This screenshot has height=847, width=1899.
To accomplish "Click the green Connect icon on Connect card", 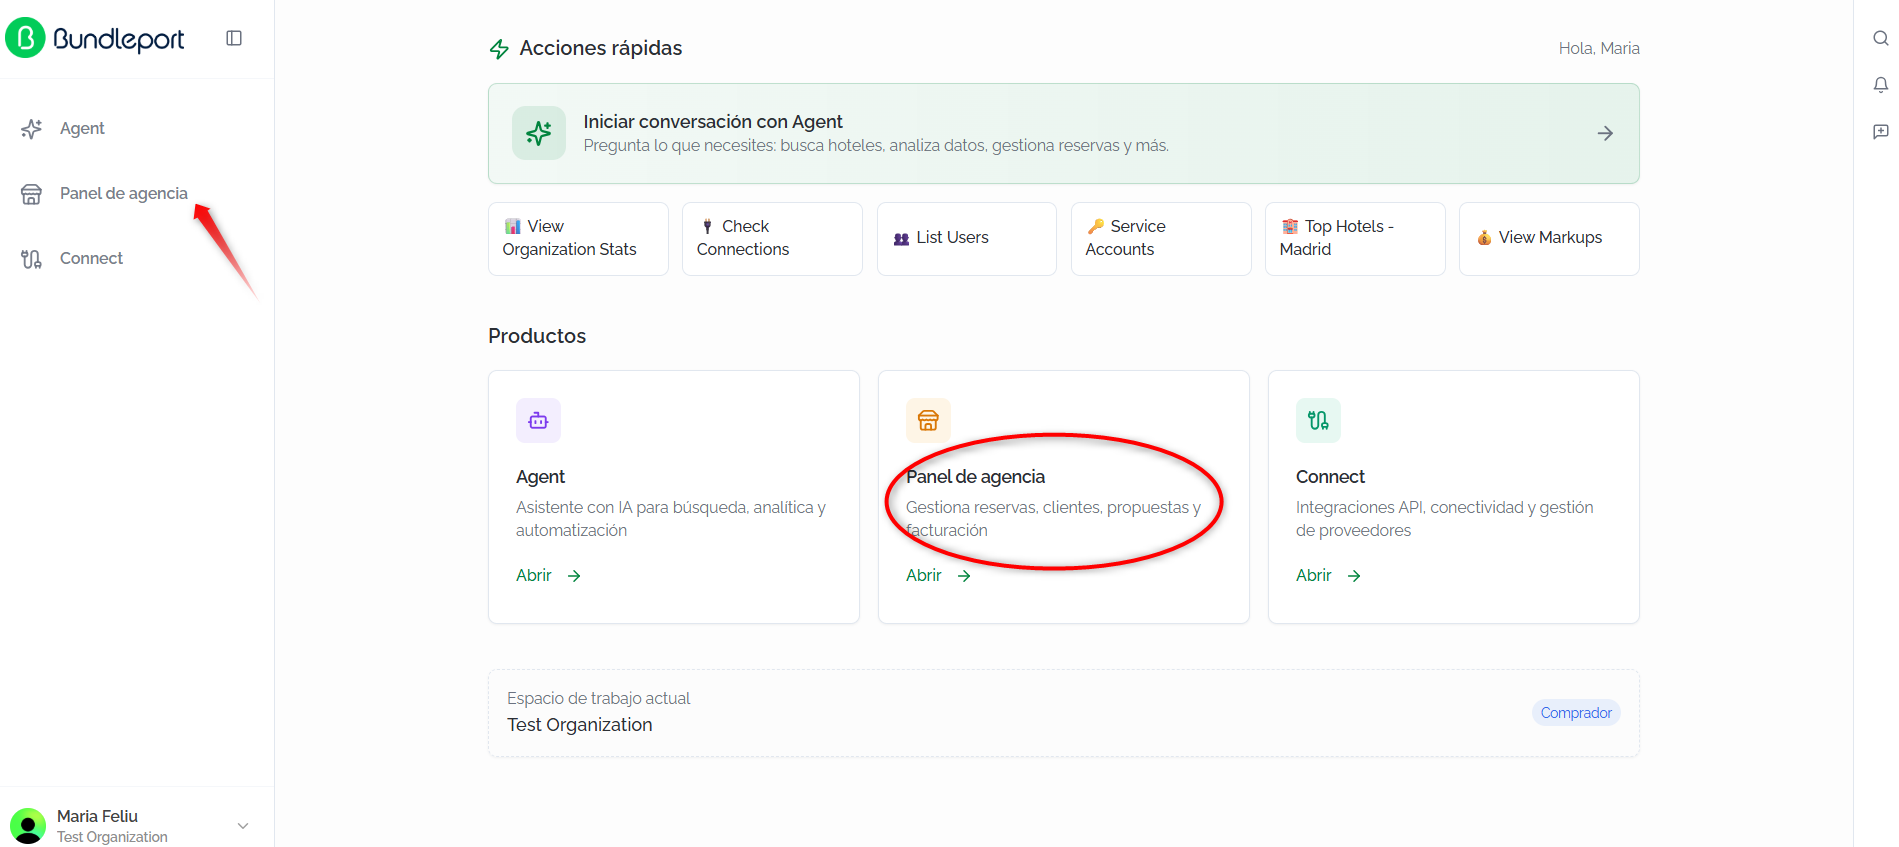I will pos(1318,420).
